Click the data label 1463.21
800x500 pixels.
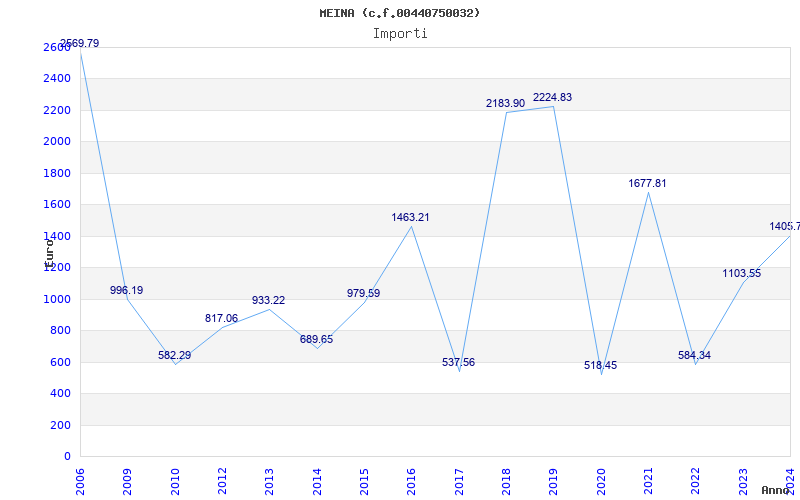[x=410, y=217]
